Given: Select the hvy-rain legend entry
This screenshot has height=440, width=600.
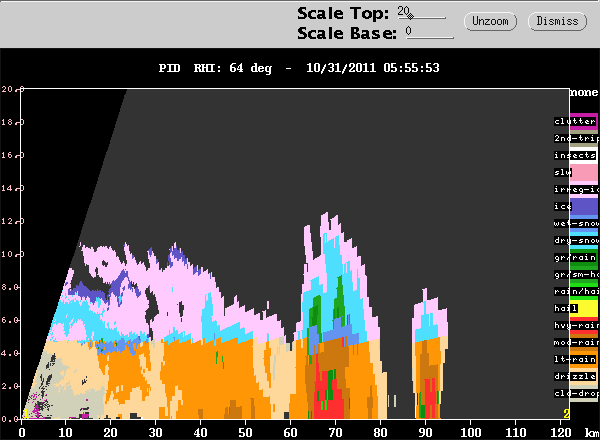Looking at the screenshot, I should pos(577,325).
